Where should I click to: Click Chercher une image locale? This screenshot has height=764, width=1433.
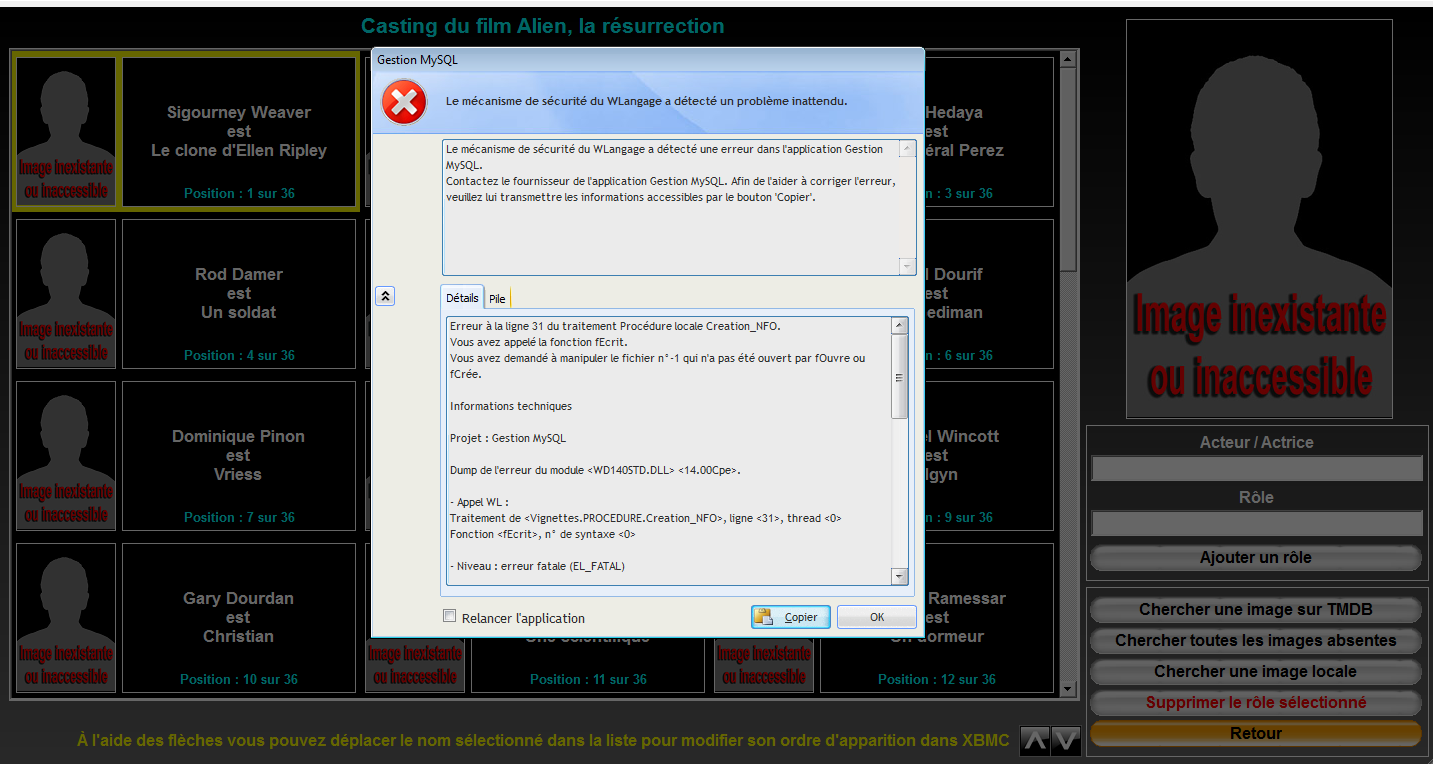(1256, 672)
